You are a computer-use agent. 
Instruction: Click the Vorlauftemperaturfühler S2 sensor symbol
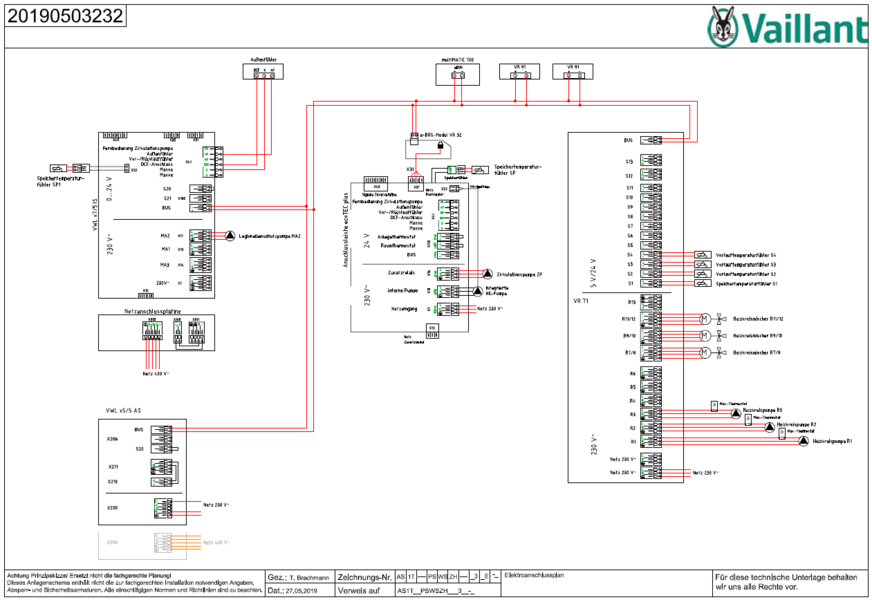coord(703,274)
